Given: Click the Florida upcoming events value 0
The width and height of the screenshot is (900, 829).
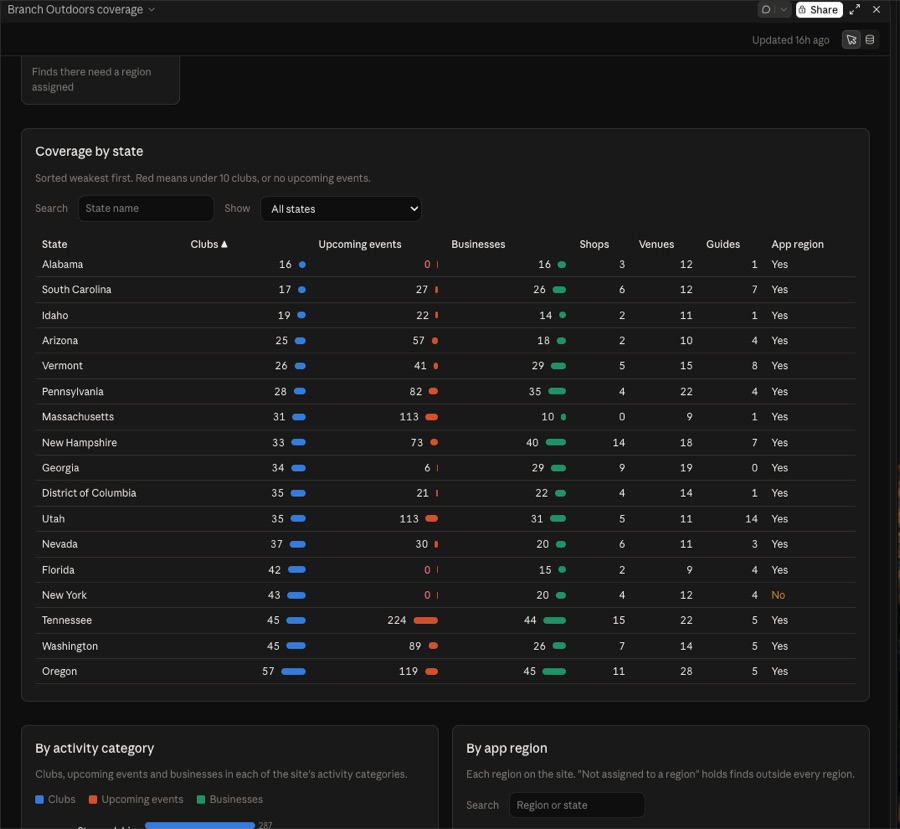Looking at the screenshot, I should 427,570.
